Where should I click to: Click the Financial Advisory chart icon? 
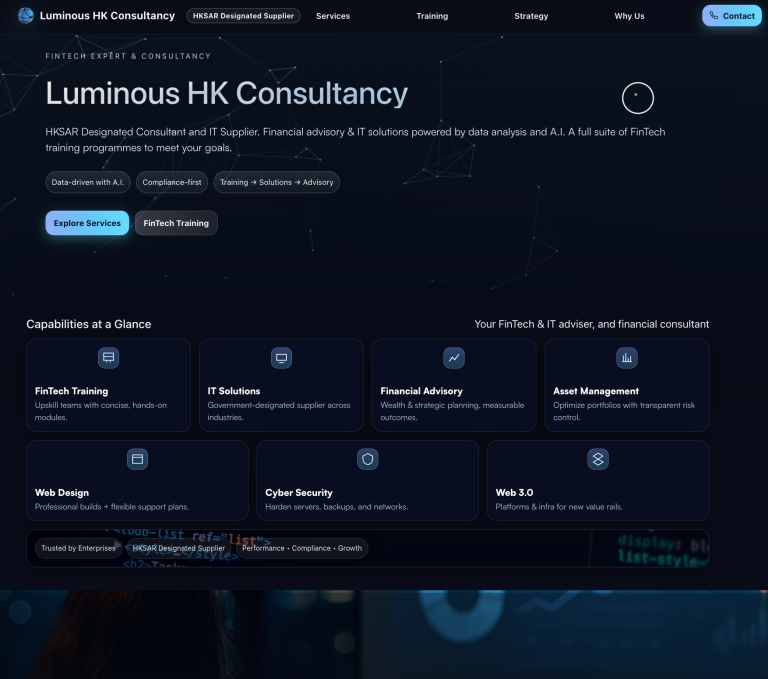454,357
